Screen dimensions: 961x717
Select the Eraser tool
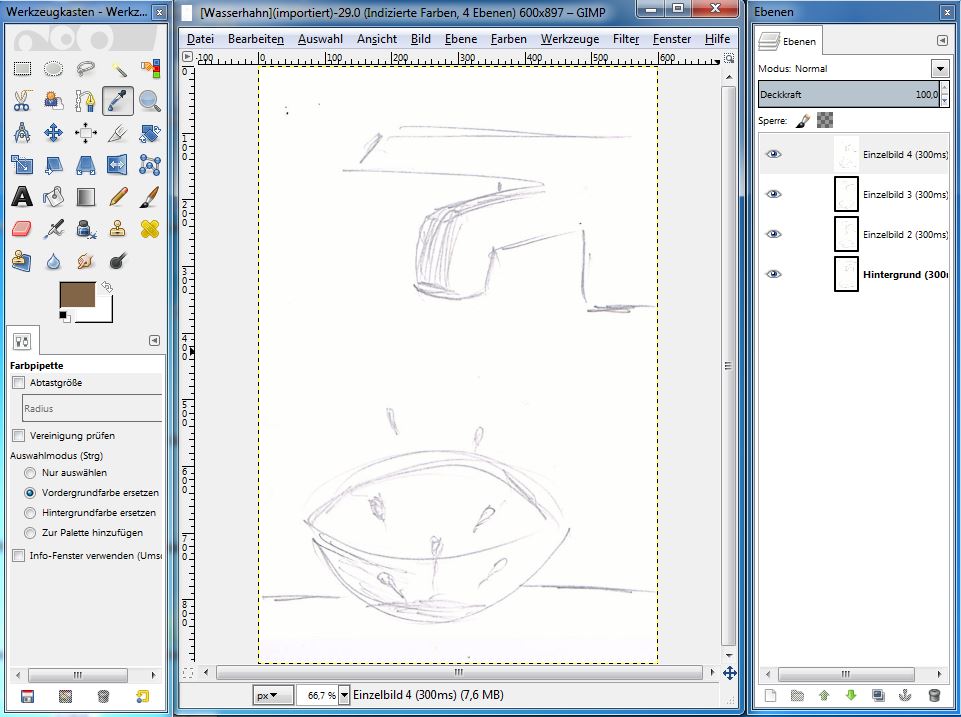coord(22,229)
